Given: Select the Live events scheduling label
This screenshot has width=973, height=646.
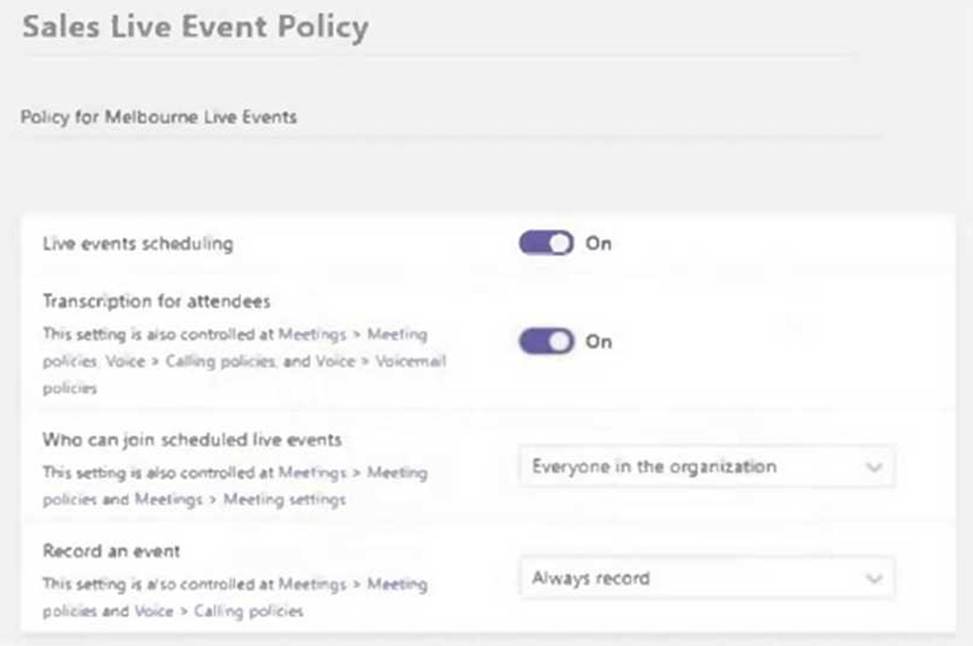Looking at the screenshot, I should click(137, 243).
